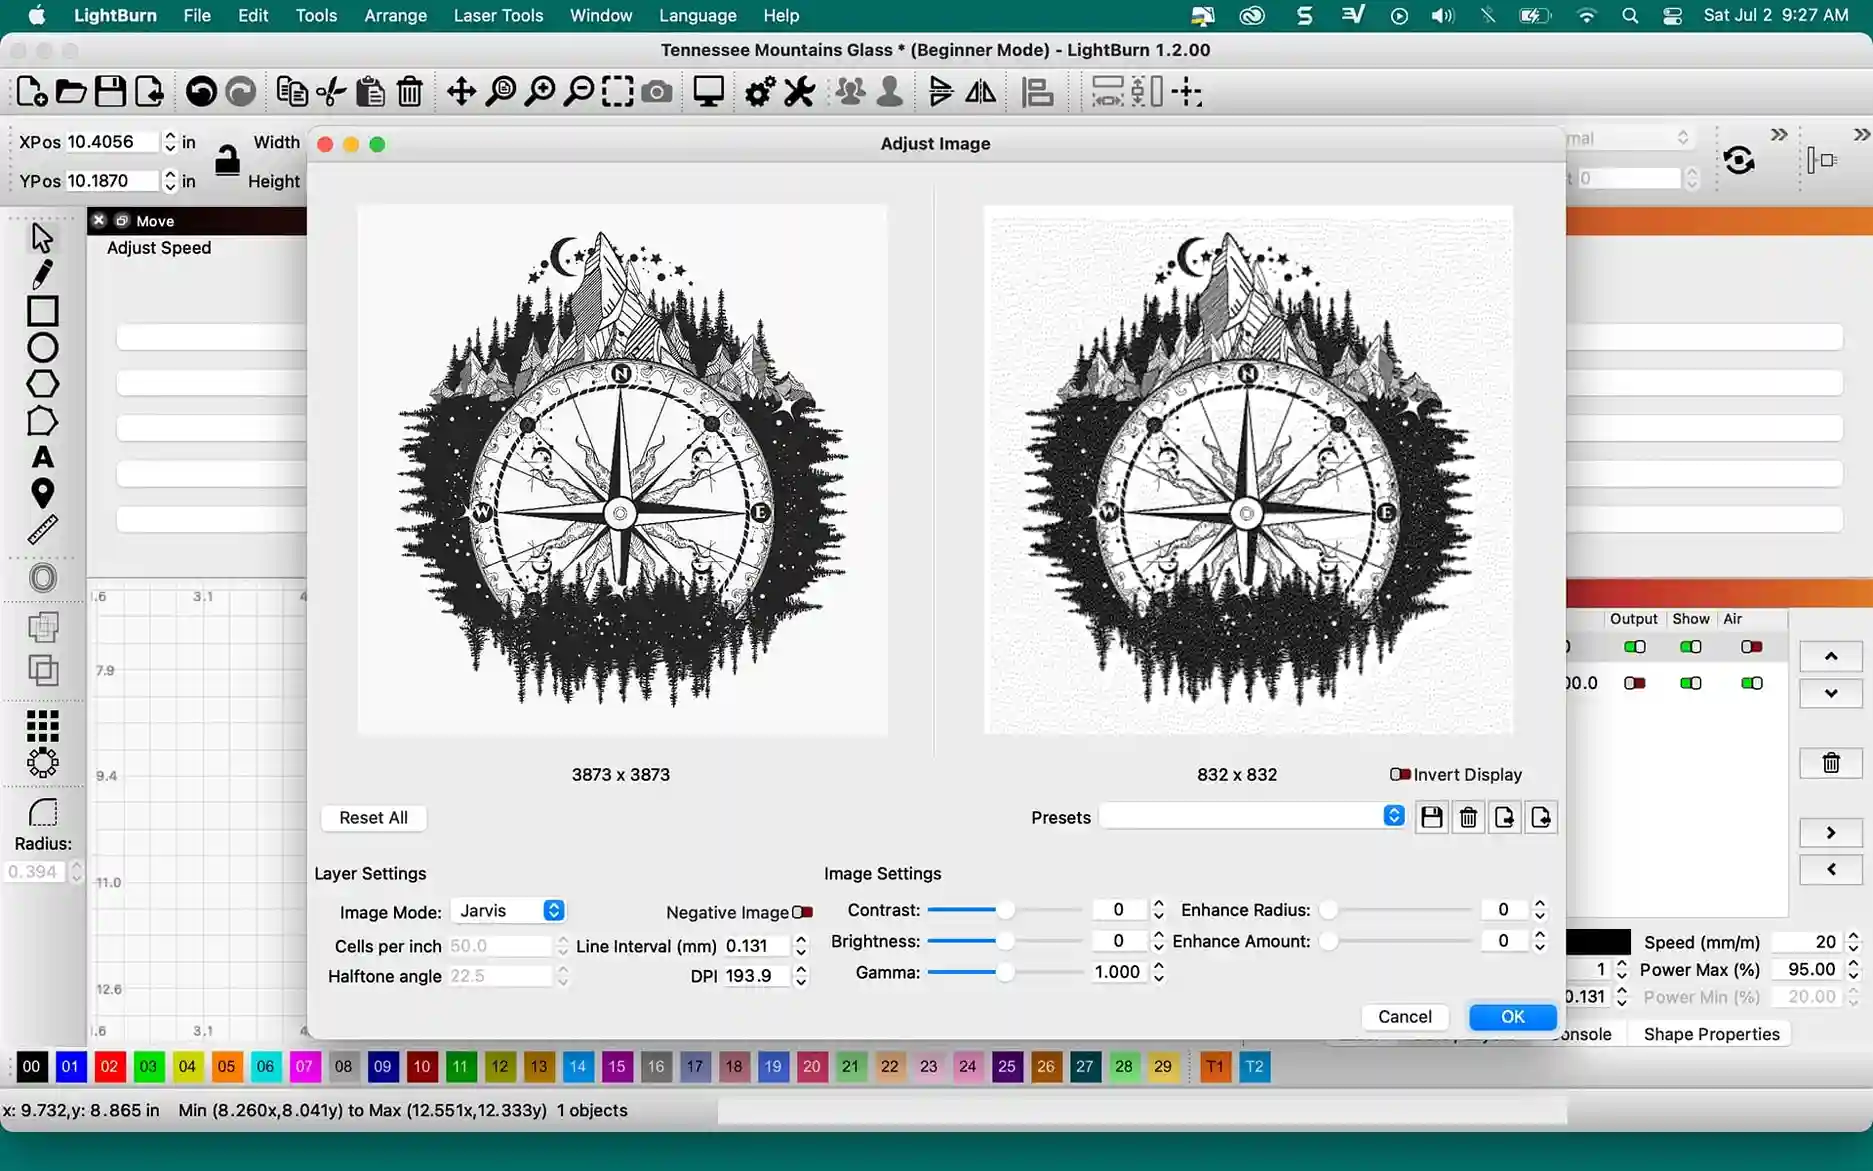The width and height of the screenshot is (1873, 1171).
Task: Adjust the Contrast slider handle
Action: pyautogui.click(x=1005, y=910)
